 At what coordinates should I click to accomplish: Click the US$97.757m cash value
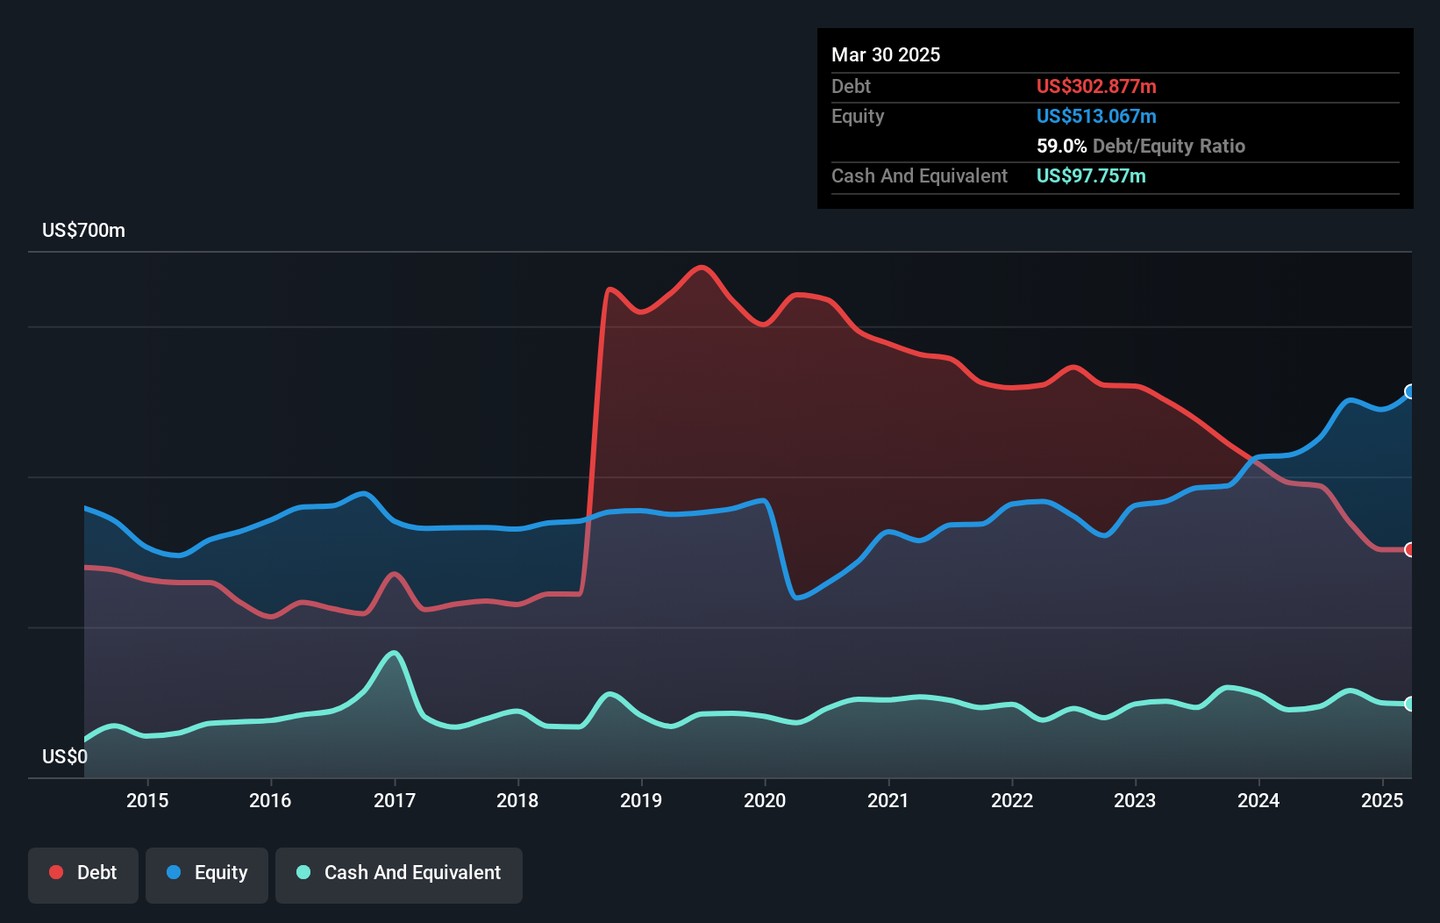(x=1091, y=177)
